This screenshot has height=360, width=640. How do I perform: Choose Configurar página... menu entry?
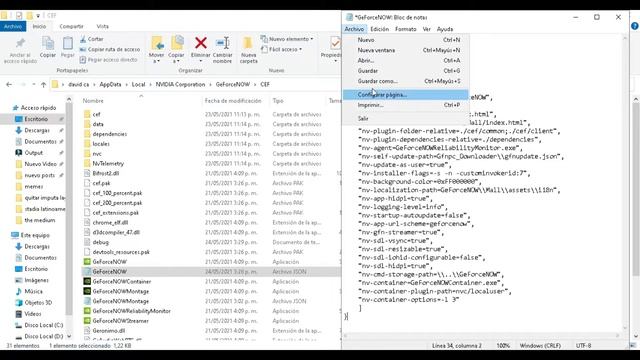(406, 95)
